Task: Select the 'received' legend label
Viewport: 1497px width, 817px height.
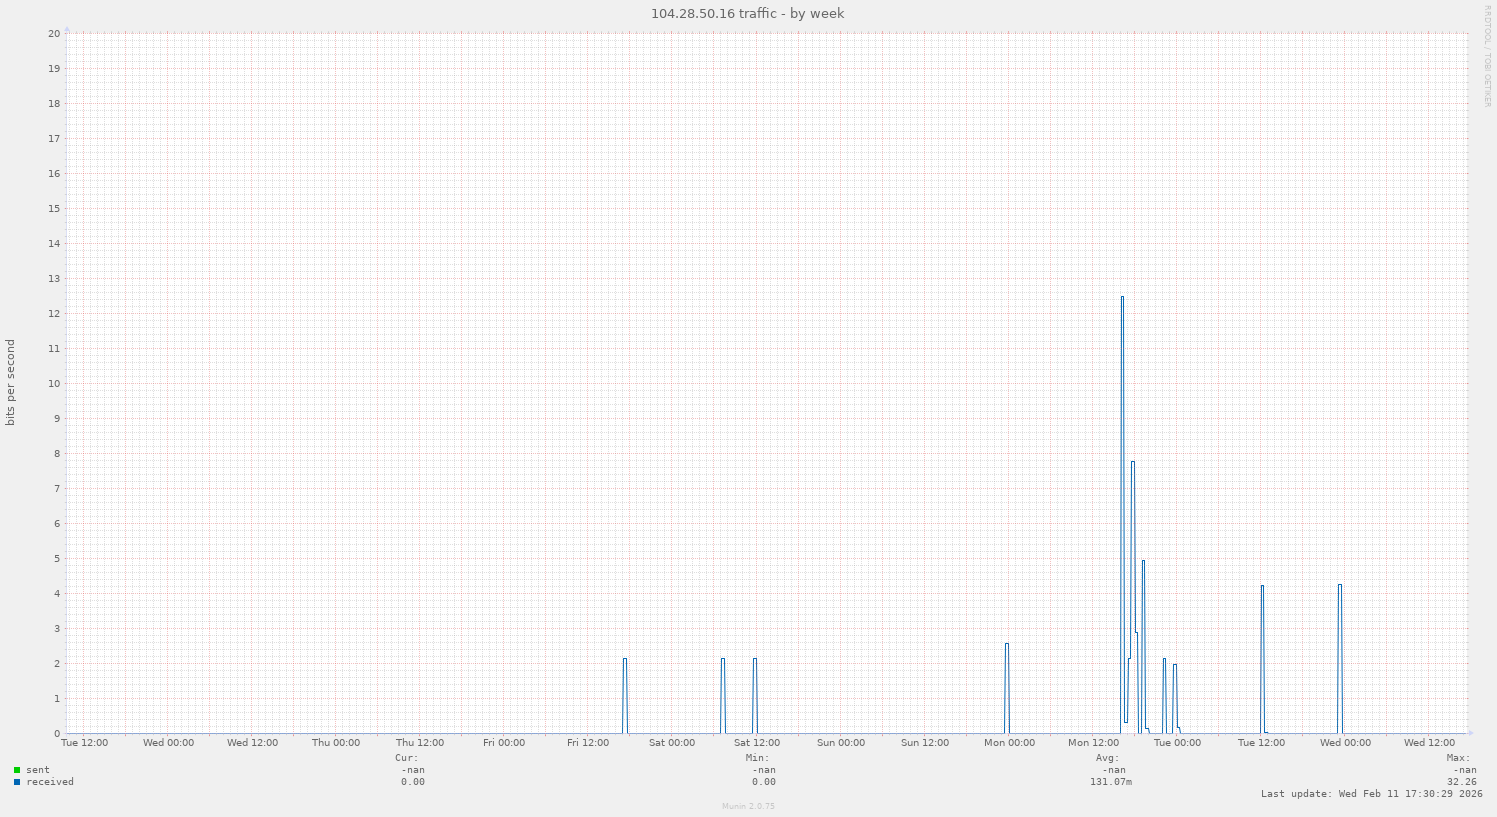Action: [x=50, y=782]
